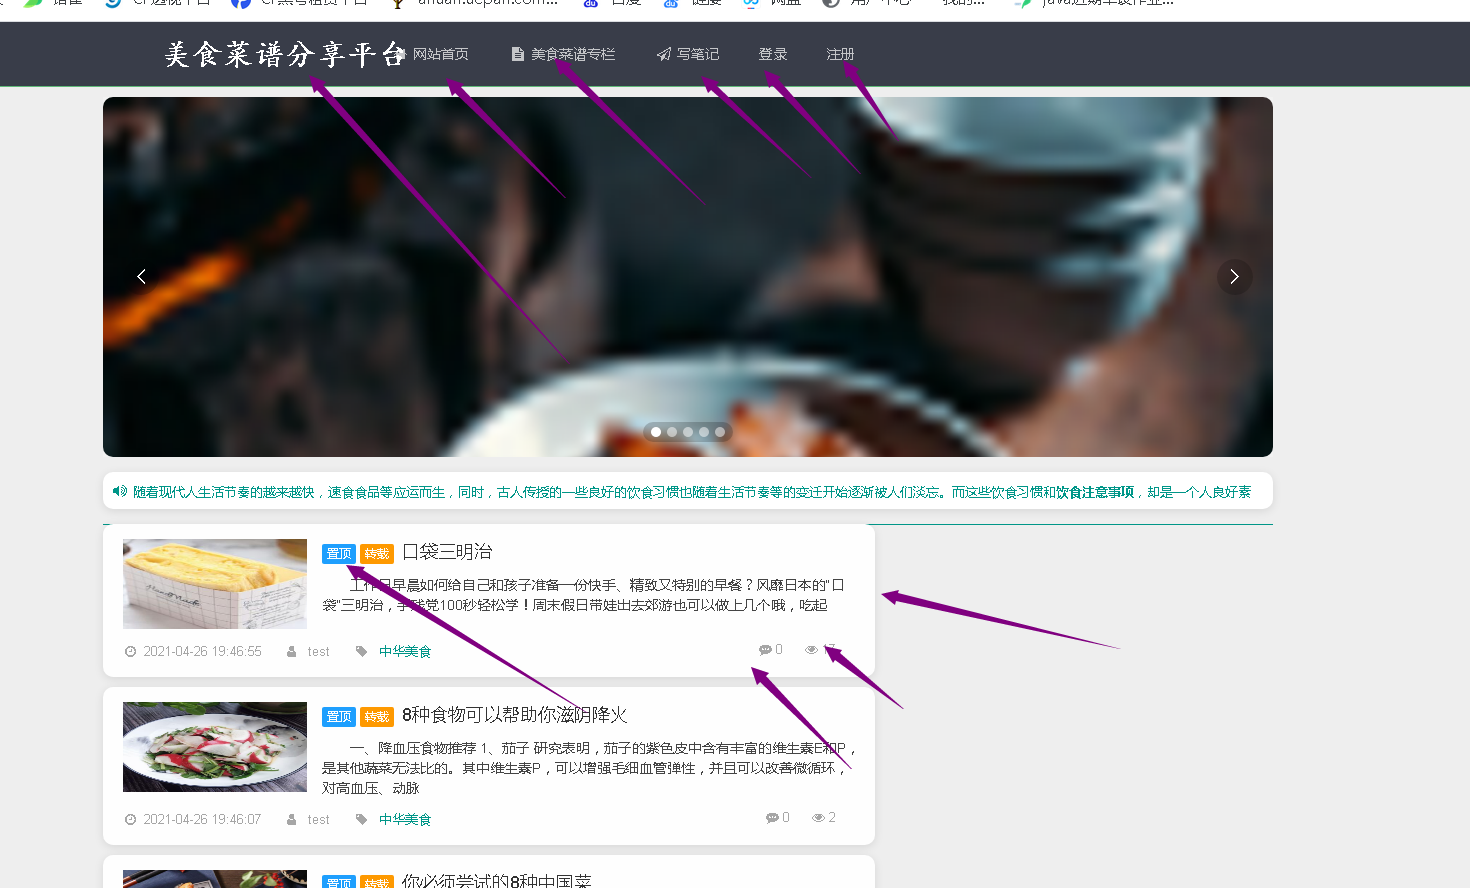Click the 登录 link in the navbar

[772, 54]
